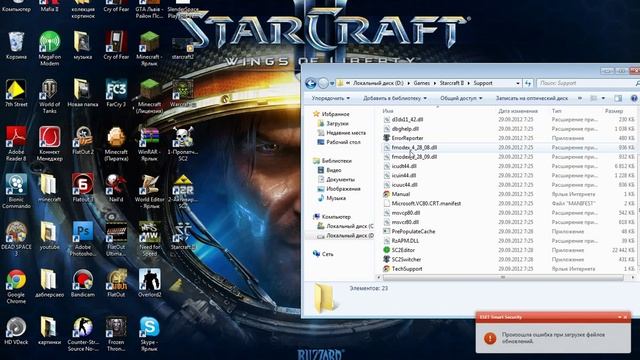The width and height of the screenshot is (640, 360).
Task: Open Need for Speed shortcut
Action: click(x=149, y=239)
